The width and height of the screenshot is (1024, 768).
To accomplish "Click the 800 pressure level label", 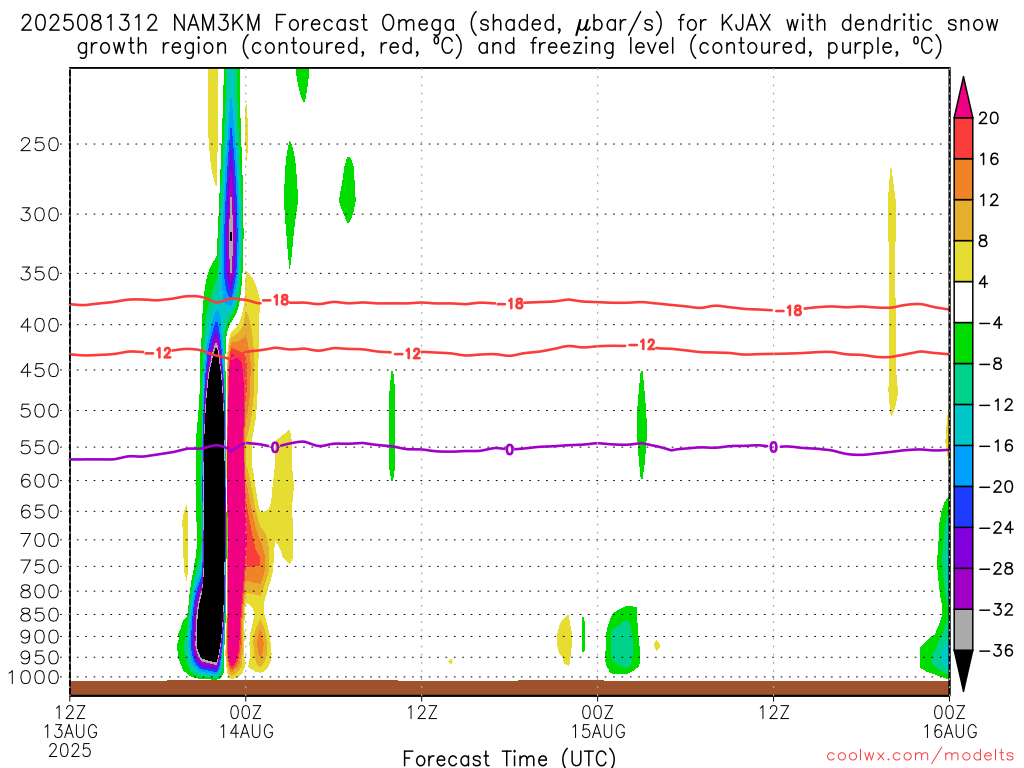I will tap(40, 591).
